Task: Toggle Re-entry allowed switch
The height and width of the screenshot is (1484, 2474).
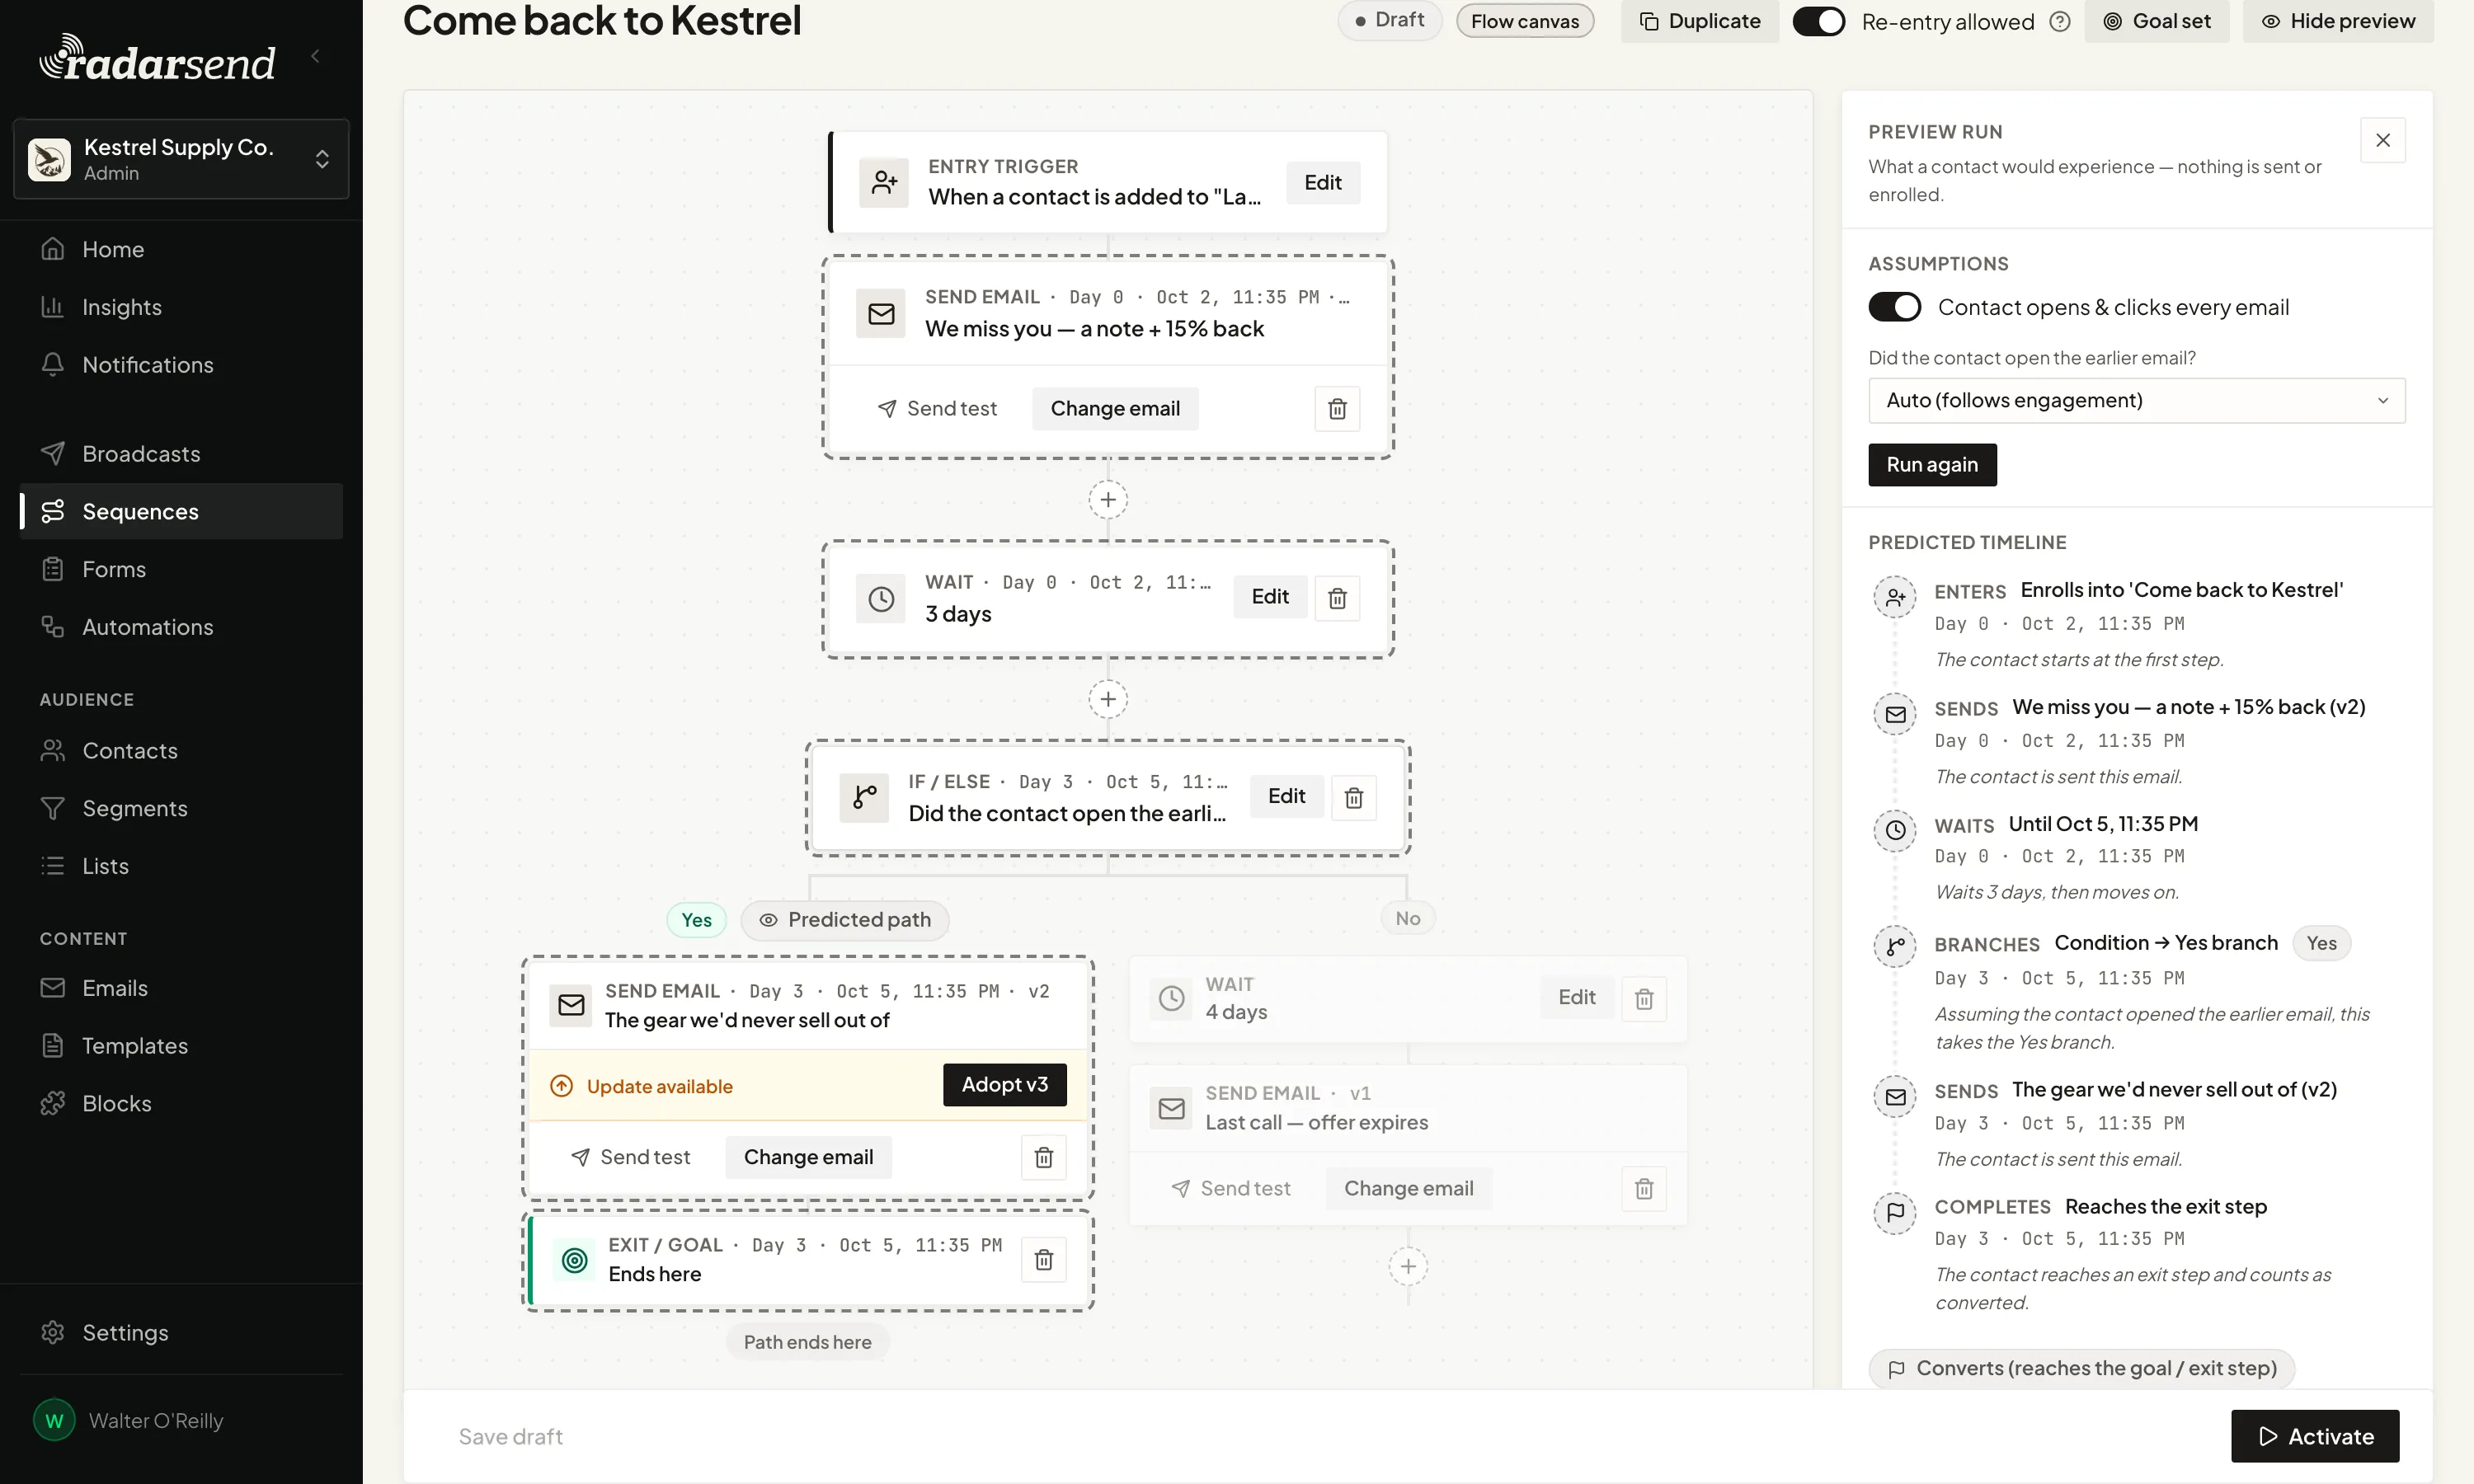Action: (1818, 22)
